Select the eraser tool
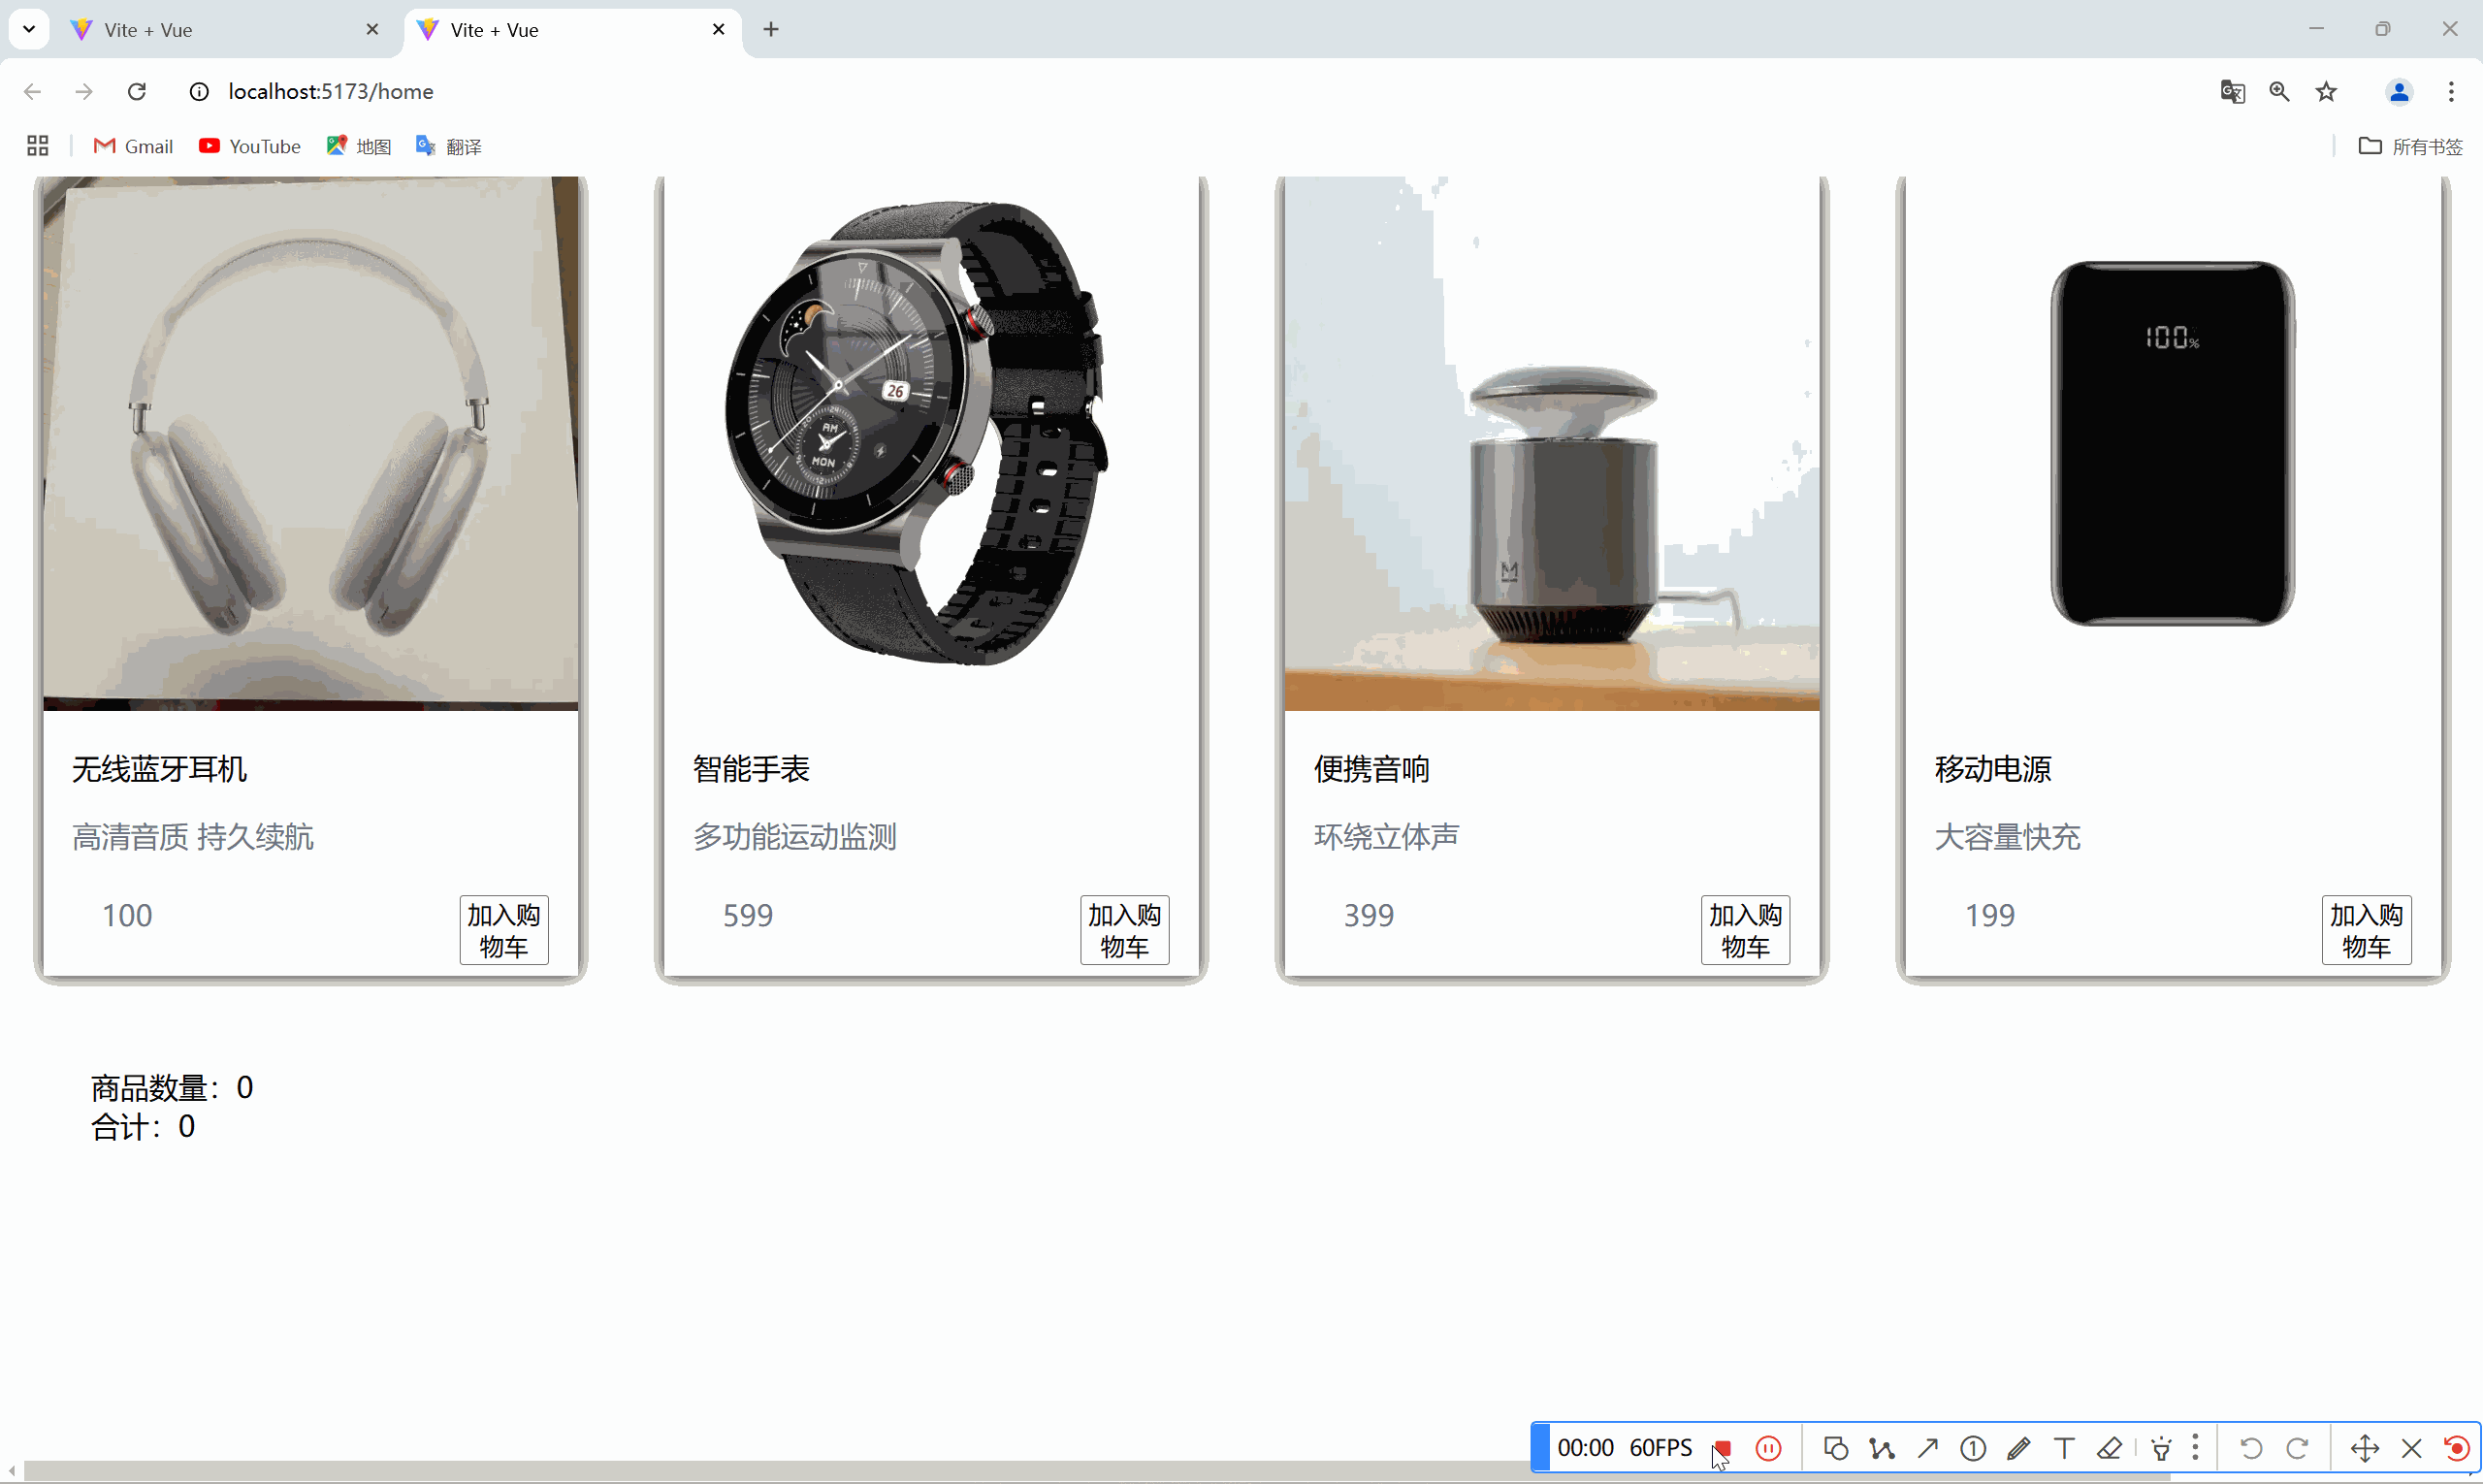The width and height of the screenshot is (2483, 1484). (x=2111, y=1448)
